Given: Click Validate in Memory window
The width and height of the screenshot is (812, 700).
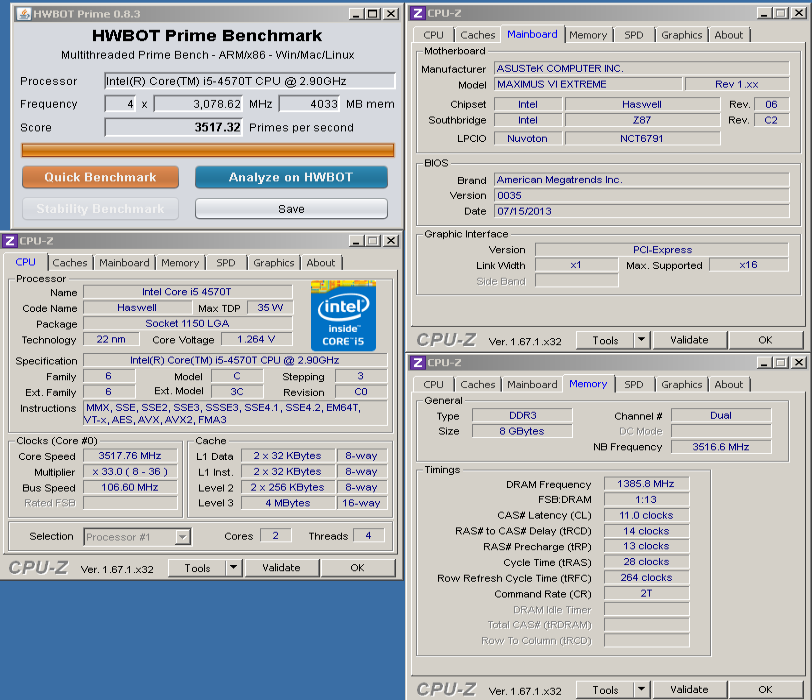Looking at the screenshot, I should tap(689, 690).
